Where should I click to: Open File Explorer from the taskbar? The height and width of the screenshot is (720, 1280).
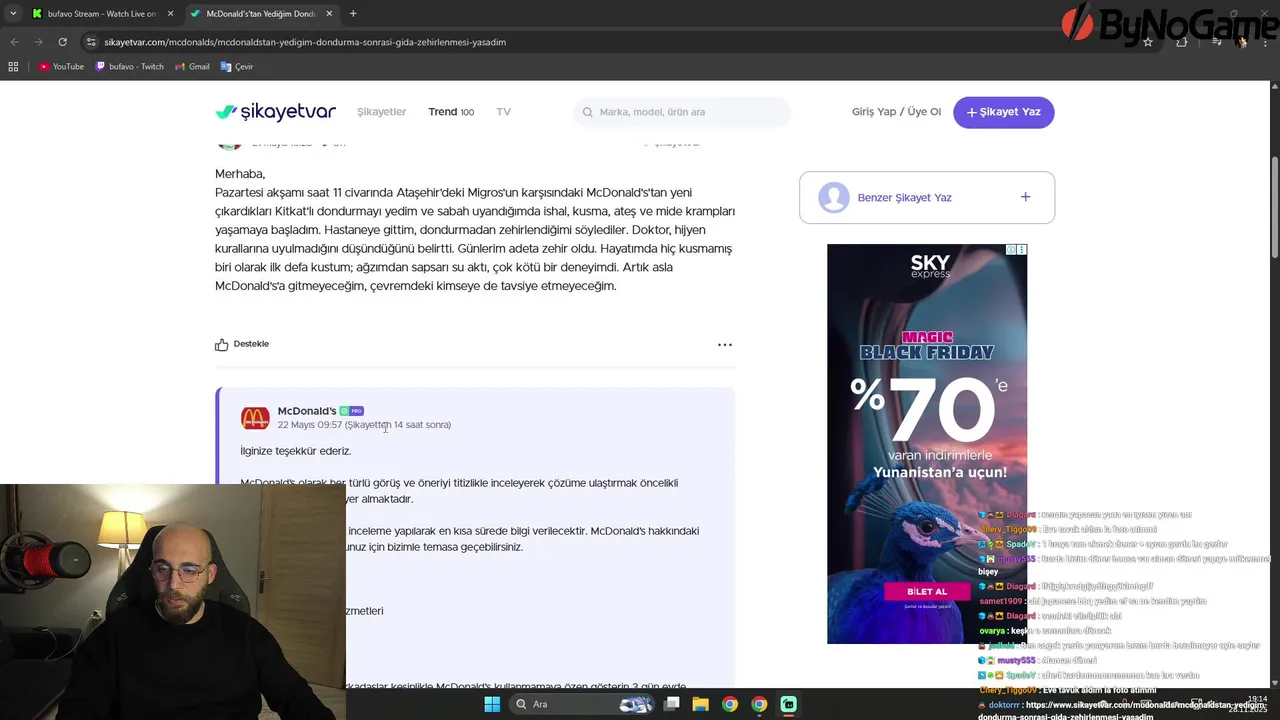[x=700, y=704]
